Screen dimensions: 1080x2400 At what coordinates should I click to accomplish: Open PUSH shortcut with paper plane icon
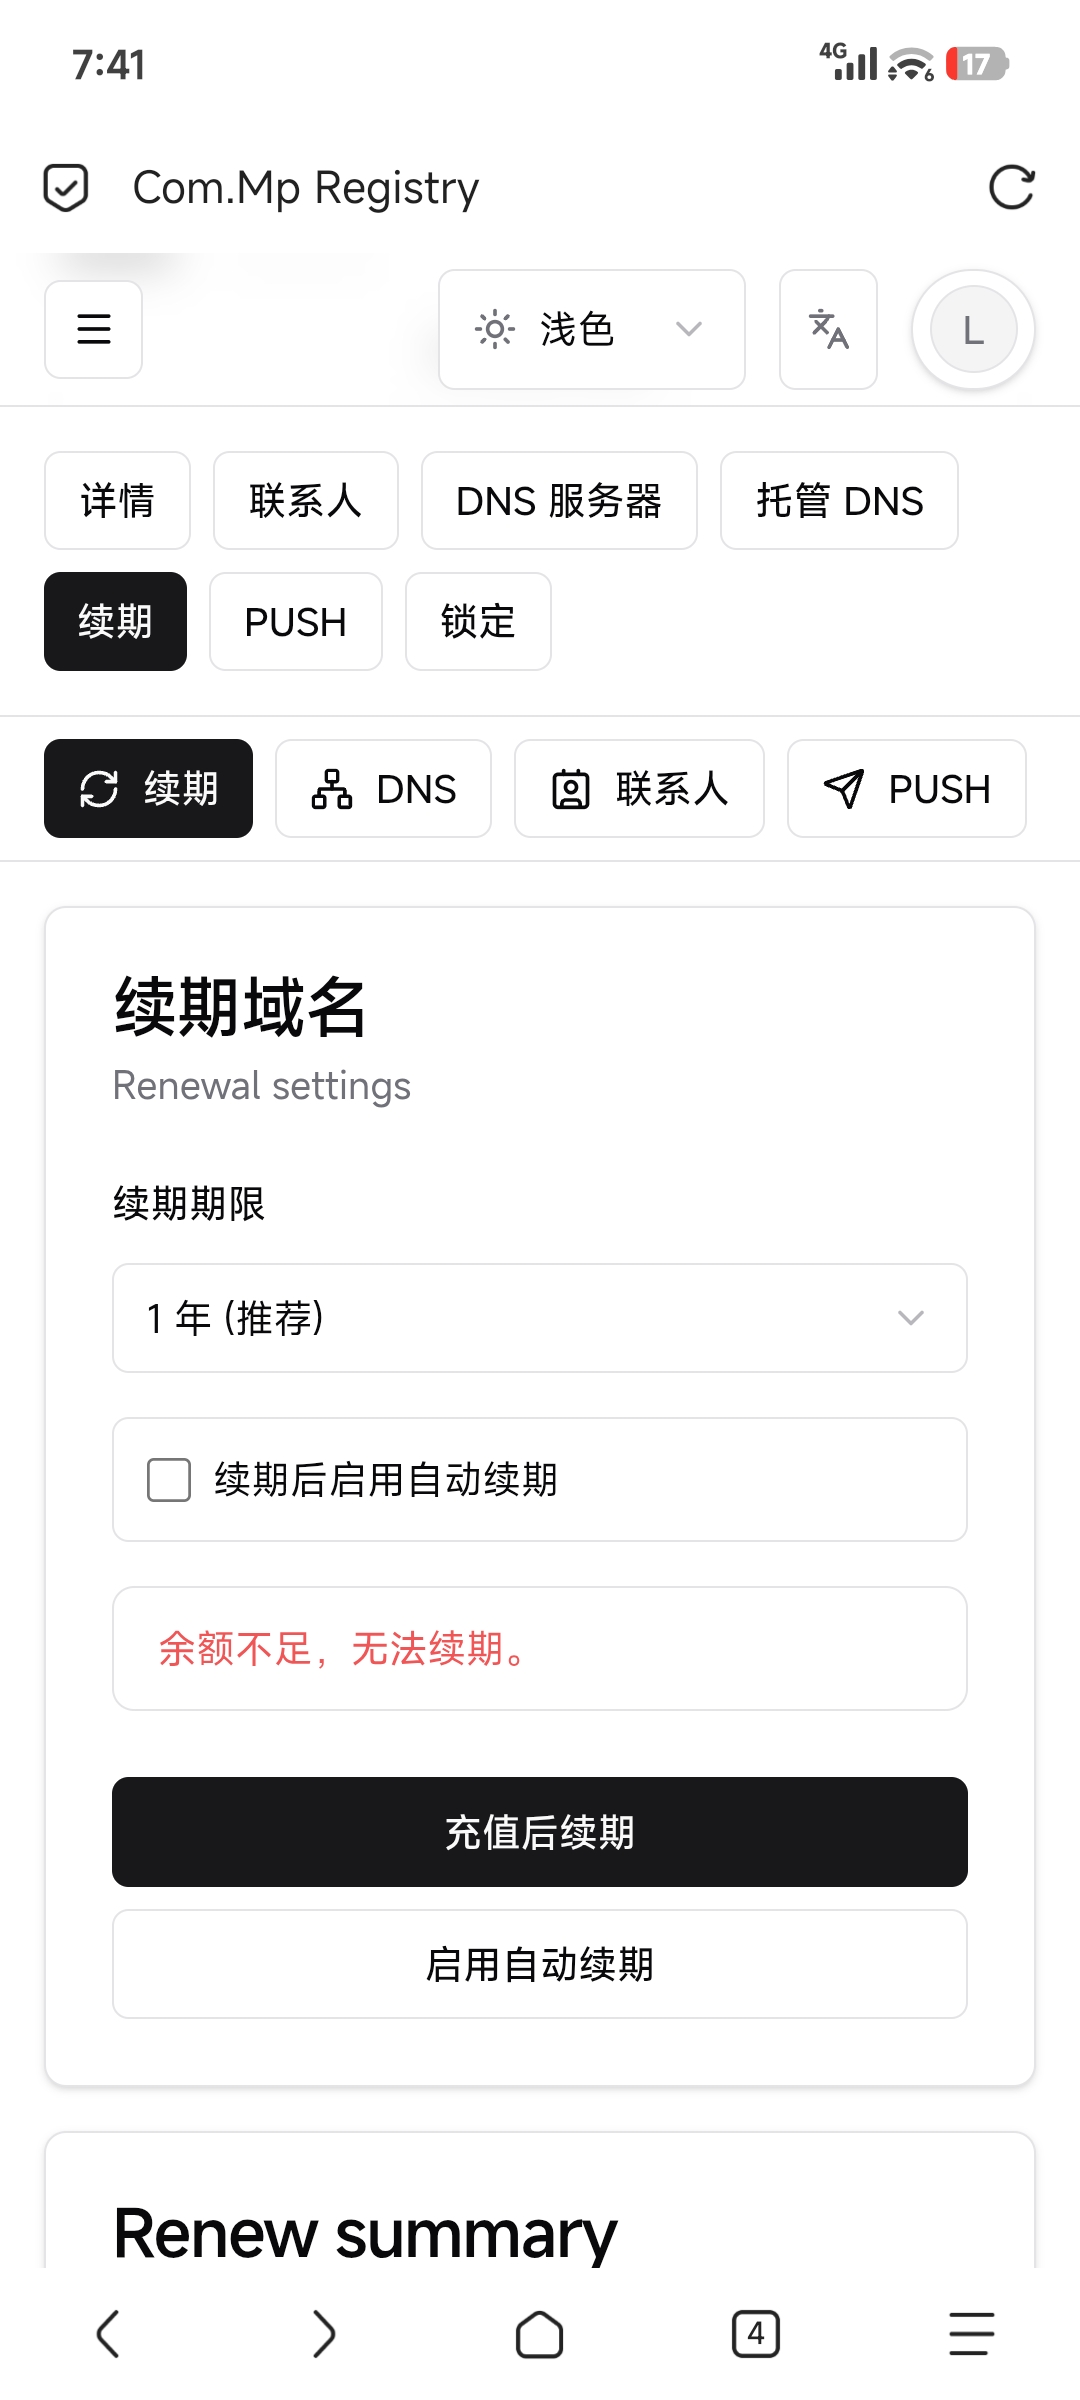pyautogui.click(x=907, y=789)
